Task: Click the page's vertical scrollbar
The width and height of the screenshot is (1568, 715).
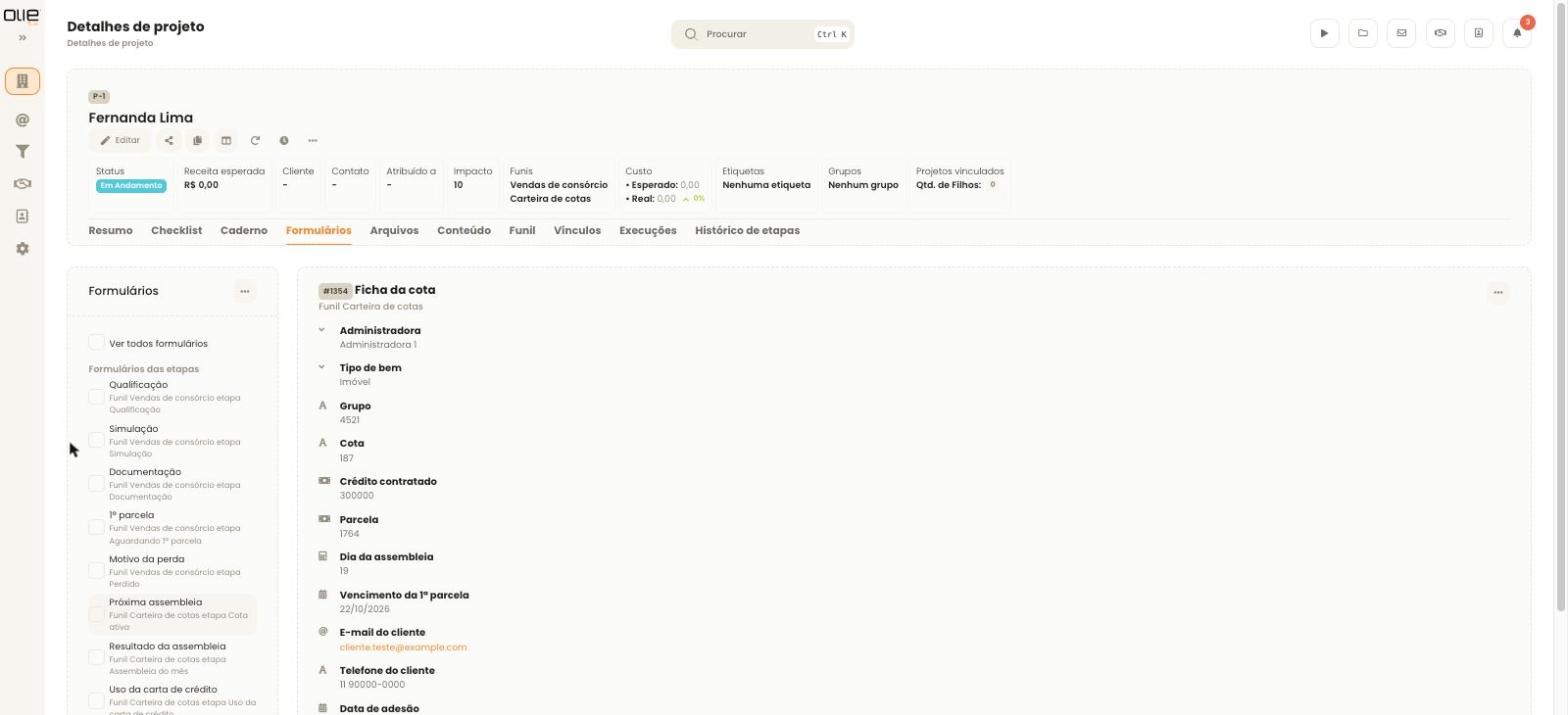Action: [1562, 305]
